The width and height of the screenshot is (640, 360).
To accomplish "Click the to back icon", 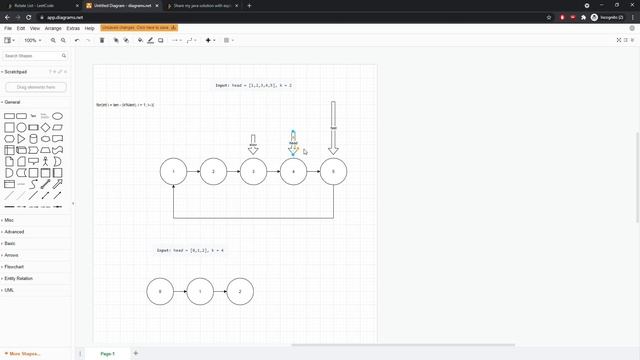I will tap(126, 40).
